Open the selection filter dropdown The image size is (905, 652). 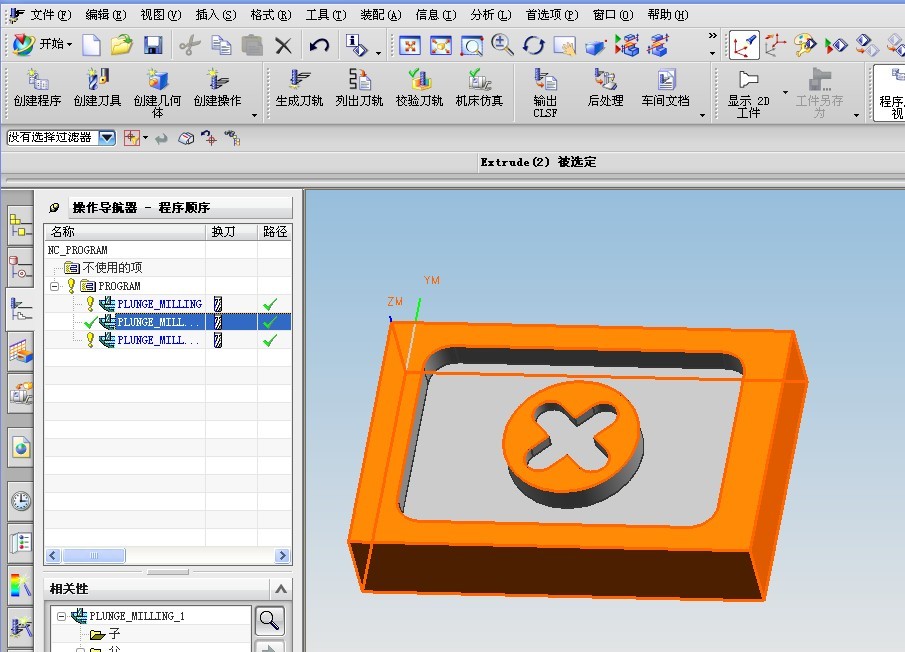click(106, 138)
